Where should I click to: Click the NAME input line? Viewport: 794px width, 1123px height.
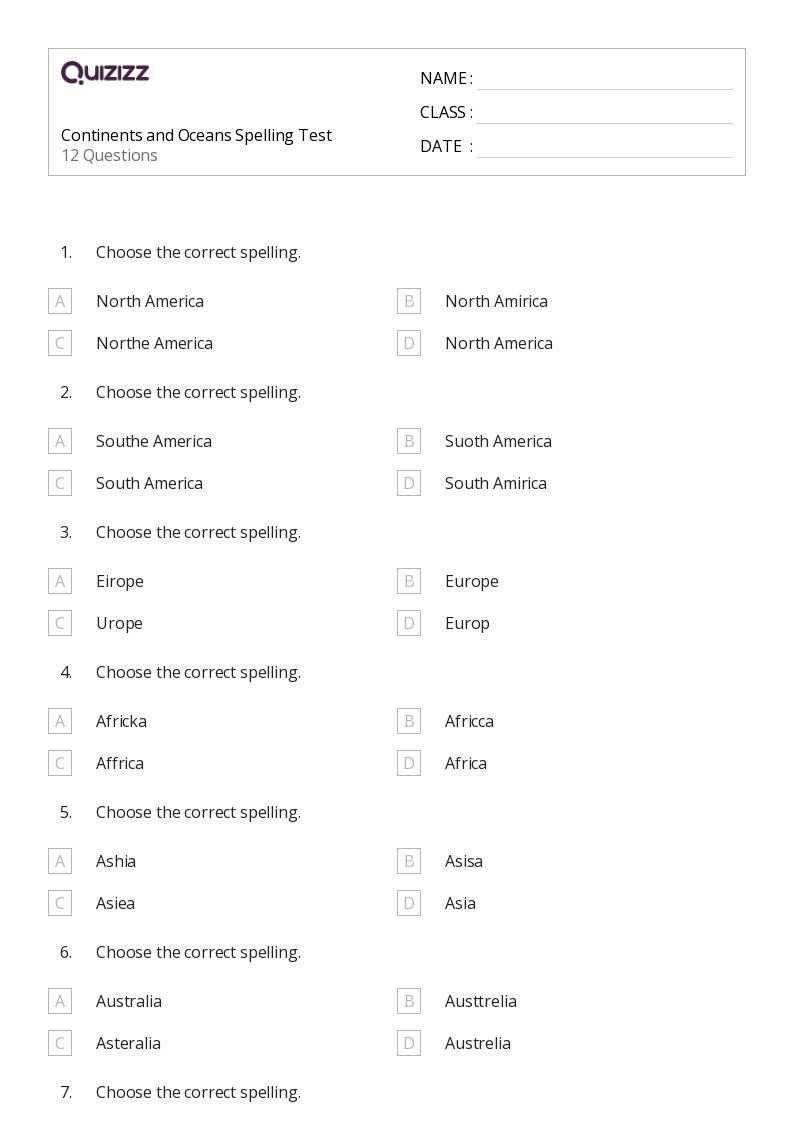[x=605, y=79]
